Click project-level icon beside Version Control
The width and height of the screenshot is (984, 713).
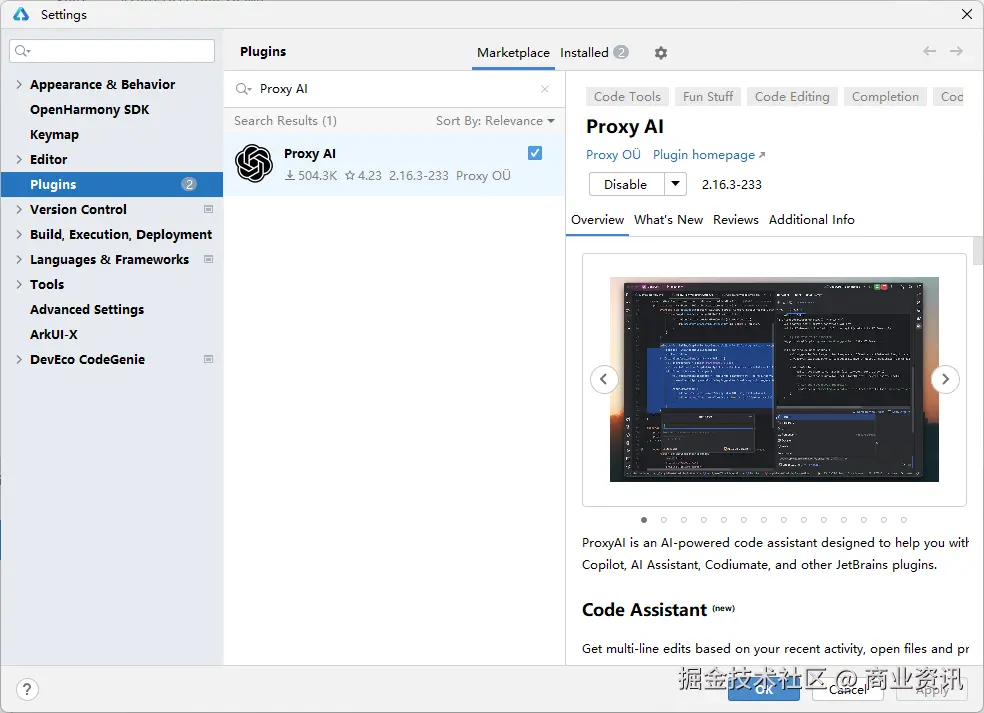click(x=208, y=209)
